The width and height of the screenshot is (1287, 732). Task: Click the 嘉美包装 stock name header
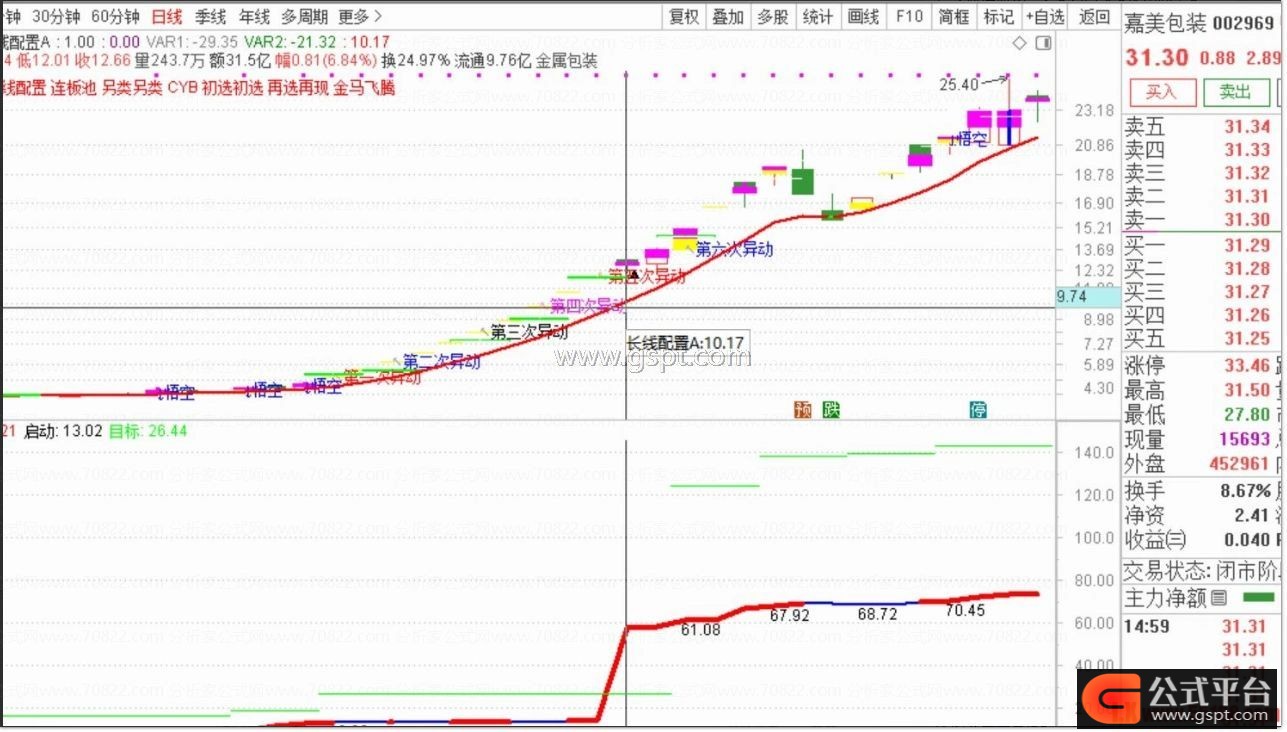click(1165, 23)
